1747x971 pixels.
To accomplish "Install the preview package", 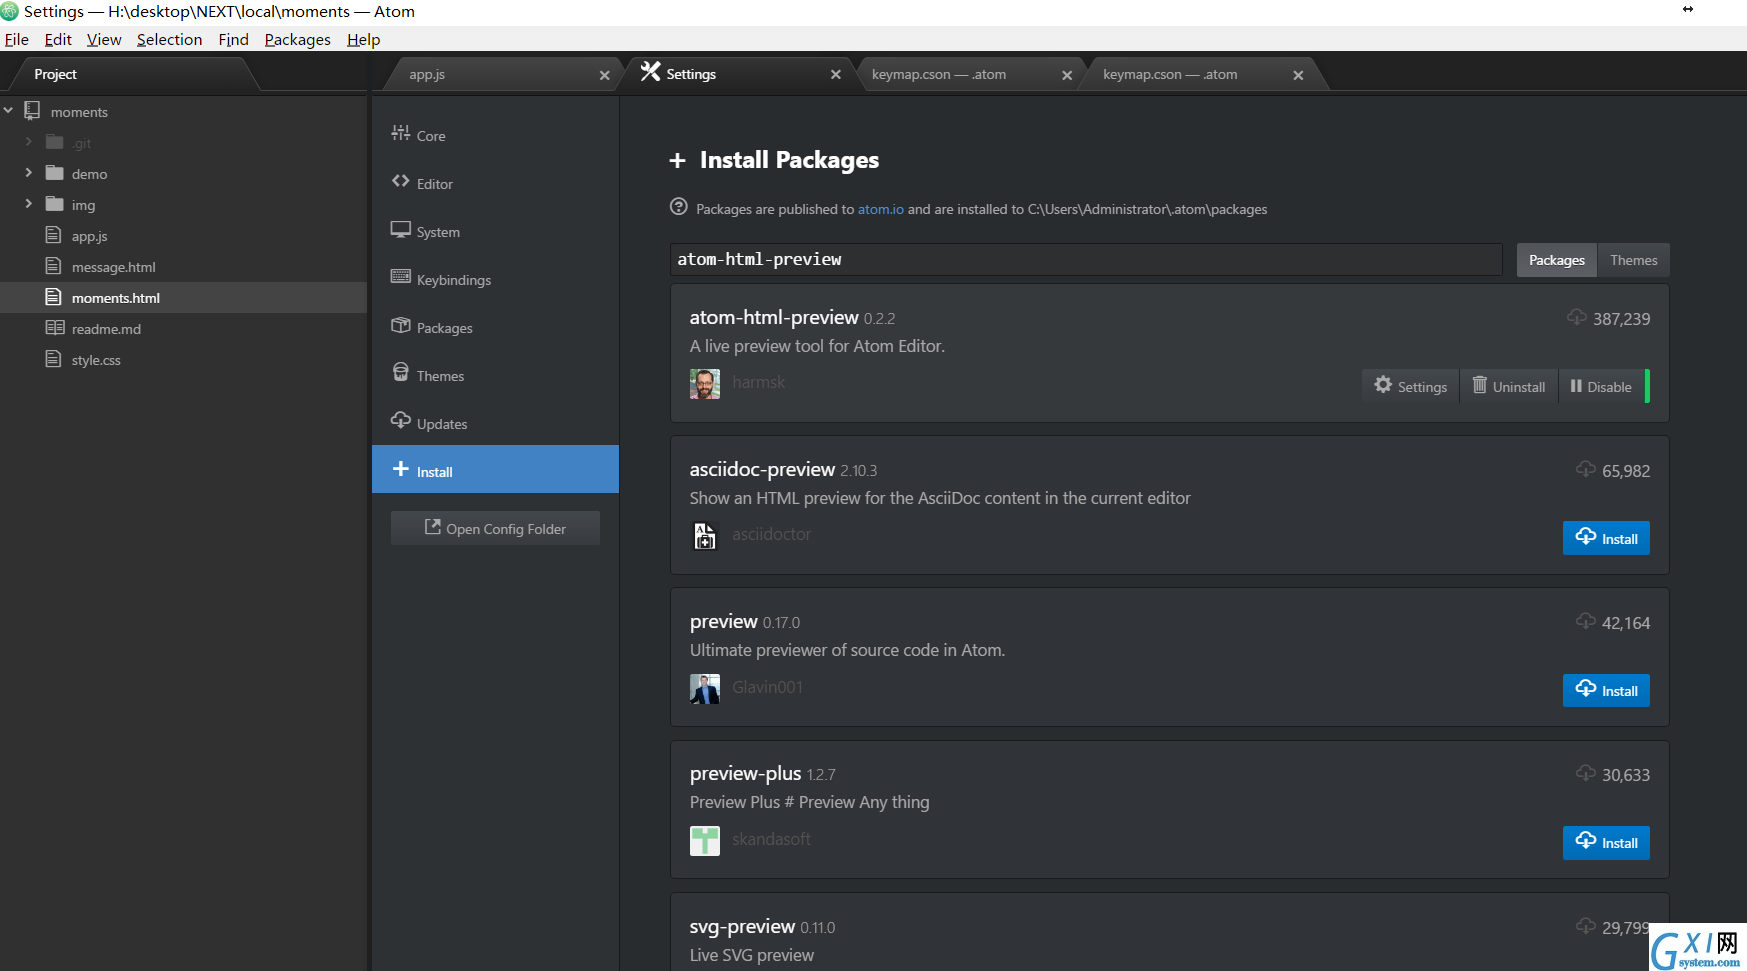I will pos(1606,690).
